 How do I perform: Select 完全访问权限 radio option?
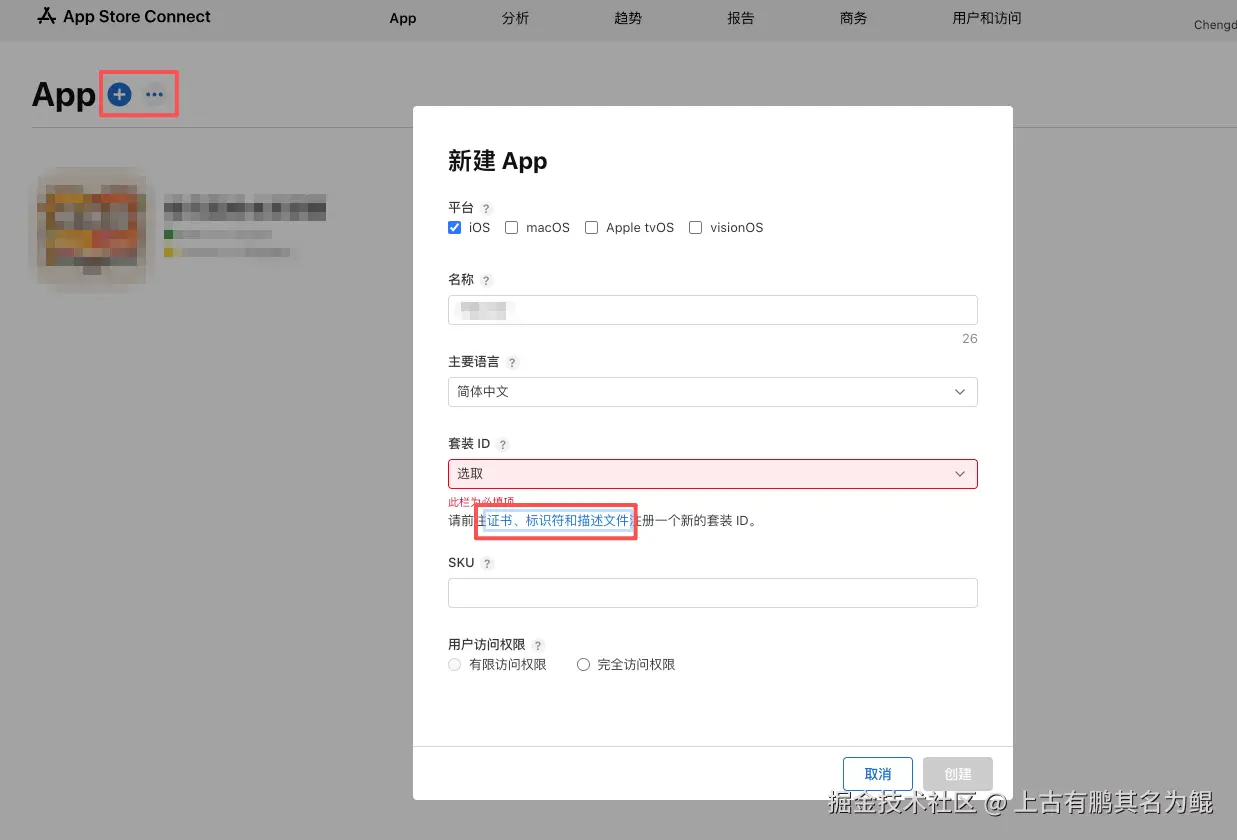584,665
